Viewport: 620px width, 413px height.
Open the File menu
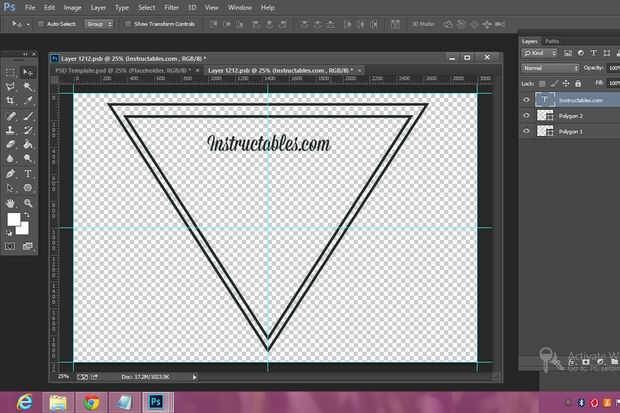tap(30, 8)
